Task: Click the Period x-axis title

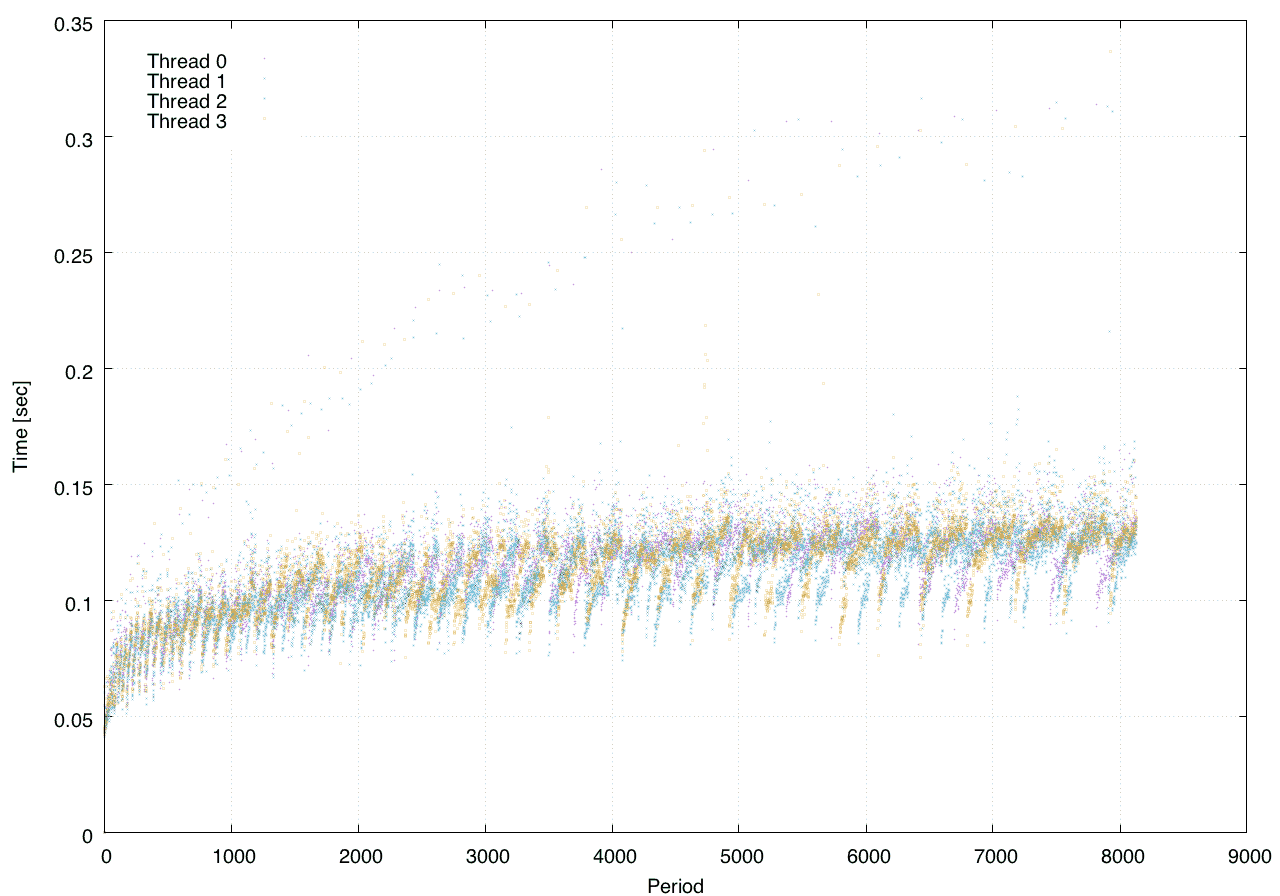Action: point(675,885)
